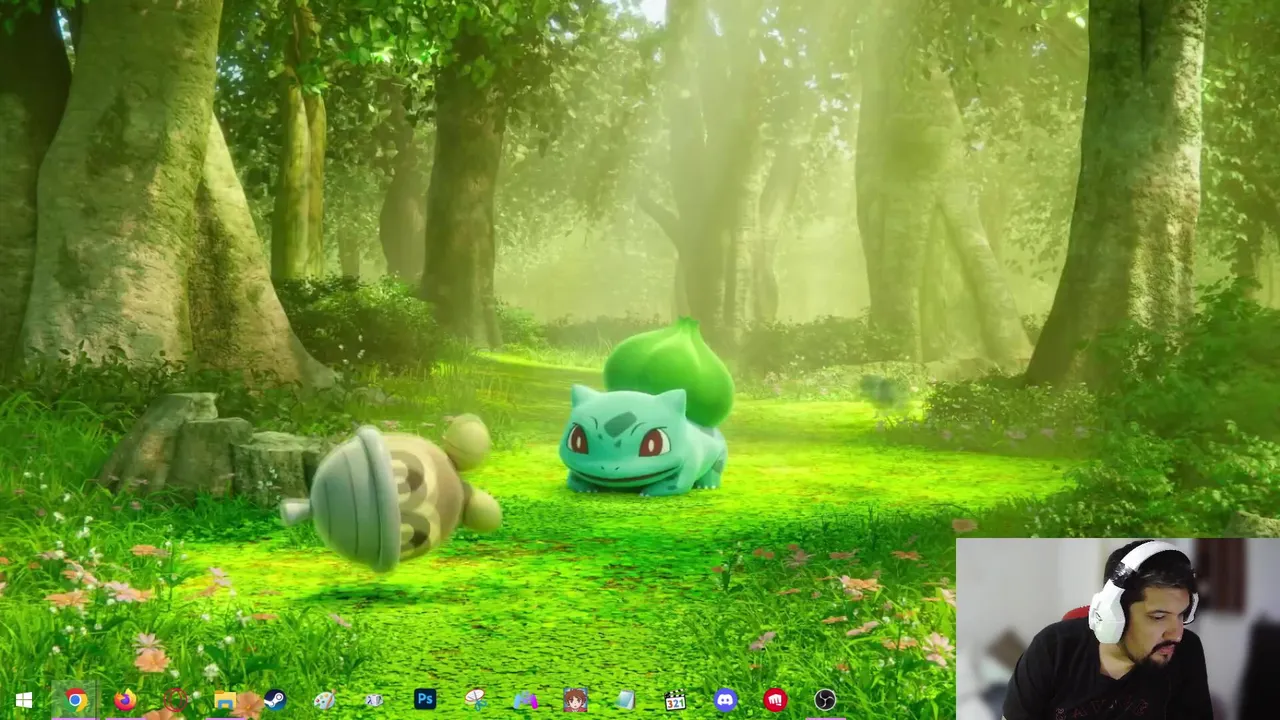Launch Firefox from the taskbar
1280x720 pixels.
tap(125, 700)
